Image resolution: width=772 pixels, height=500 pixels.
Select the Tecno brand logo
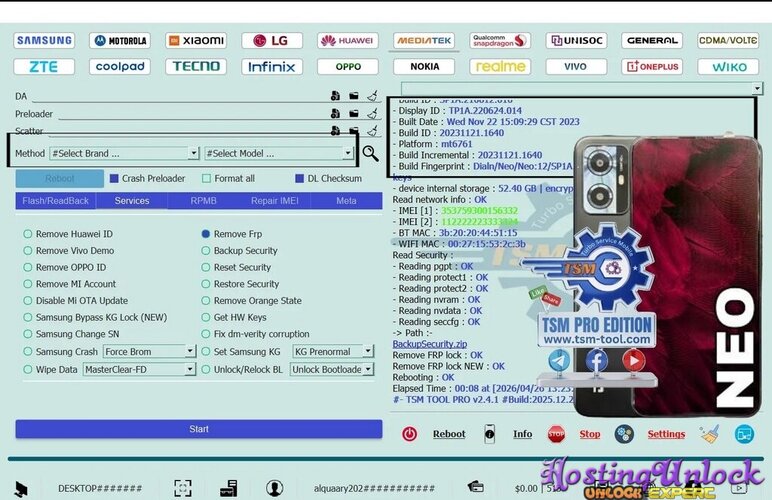coord(196,66)
